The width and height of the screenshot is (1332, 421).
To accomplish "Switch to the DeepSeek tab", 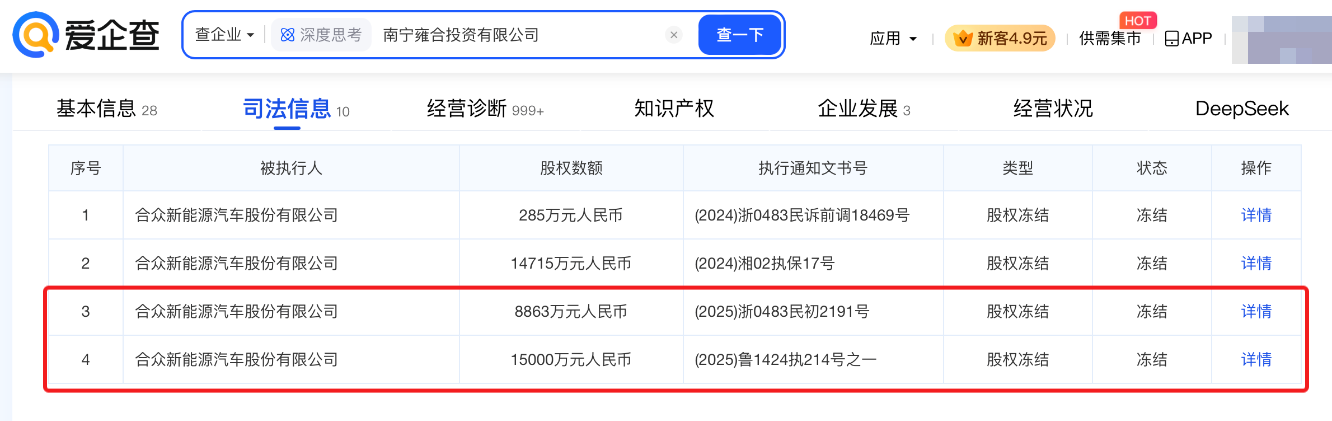I will [x=1242, y=108].
